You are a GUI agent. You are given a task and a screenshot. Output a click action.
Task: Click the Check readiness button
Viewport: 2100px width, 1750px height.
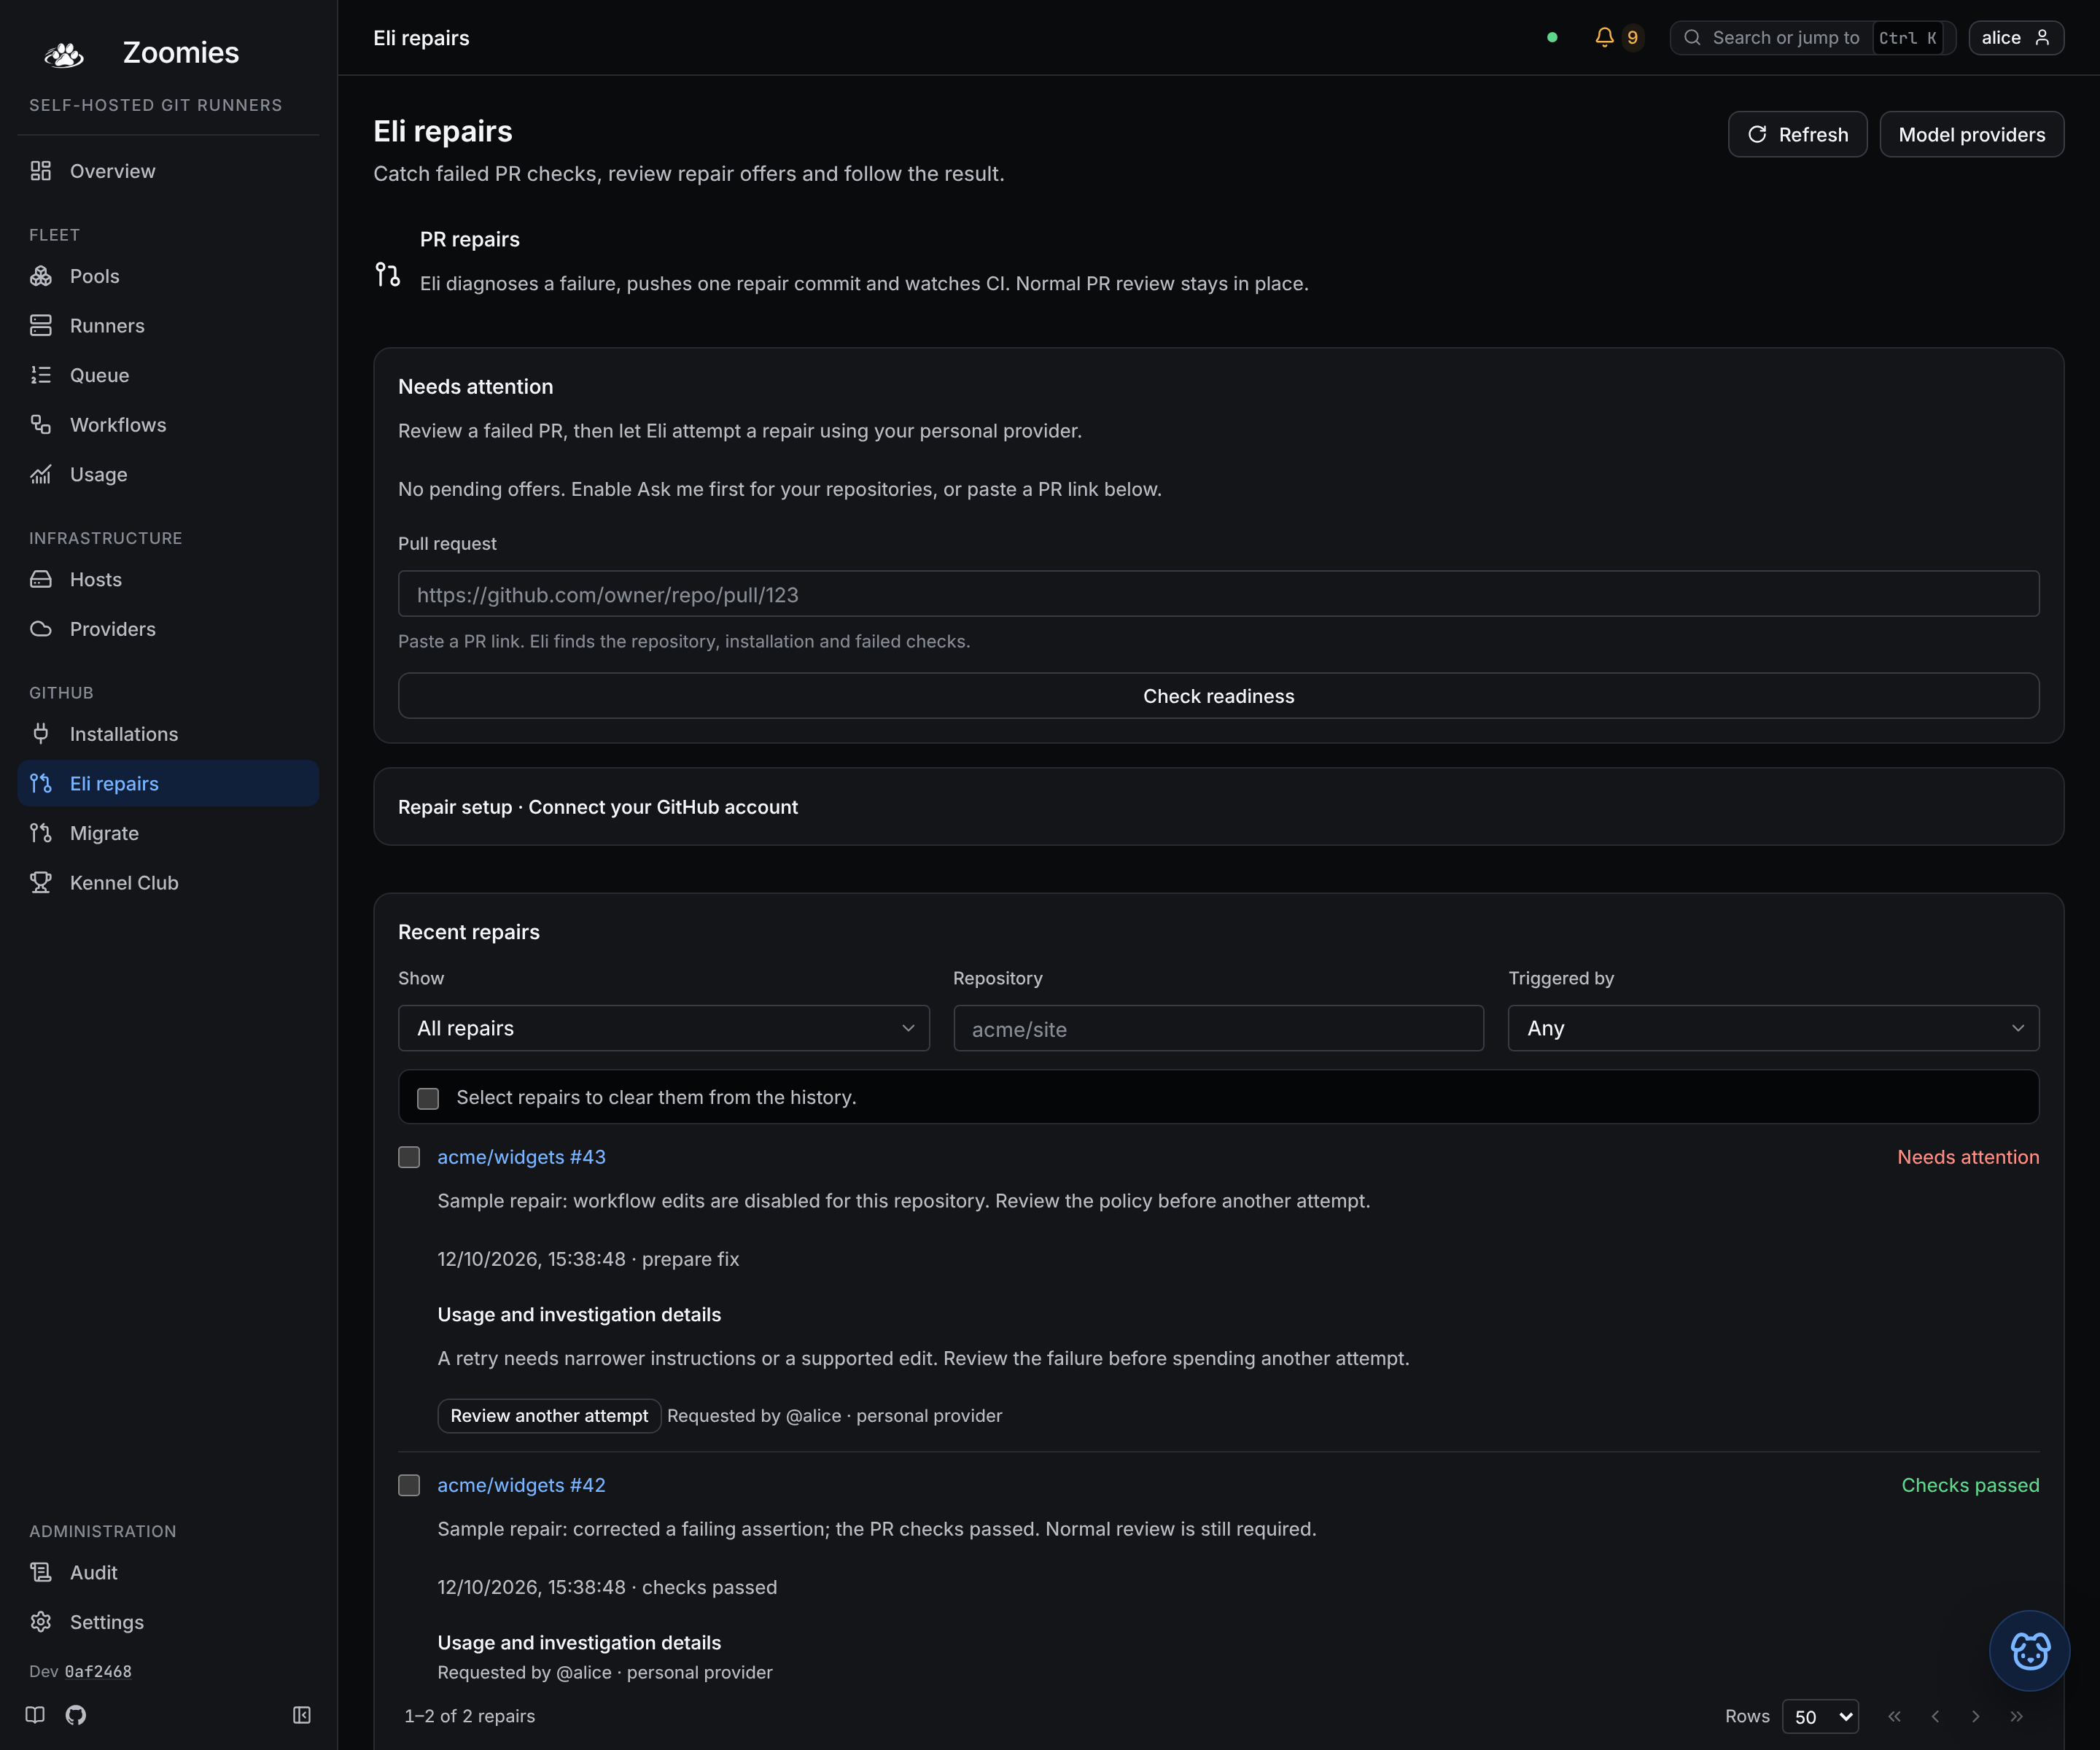coord(1218,696)
